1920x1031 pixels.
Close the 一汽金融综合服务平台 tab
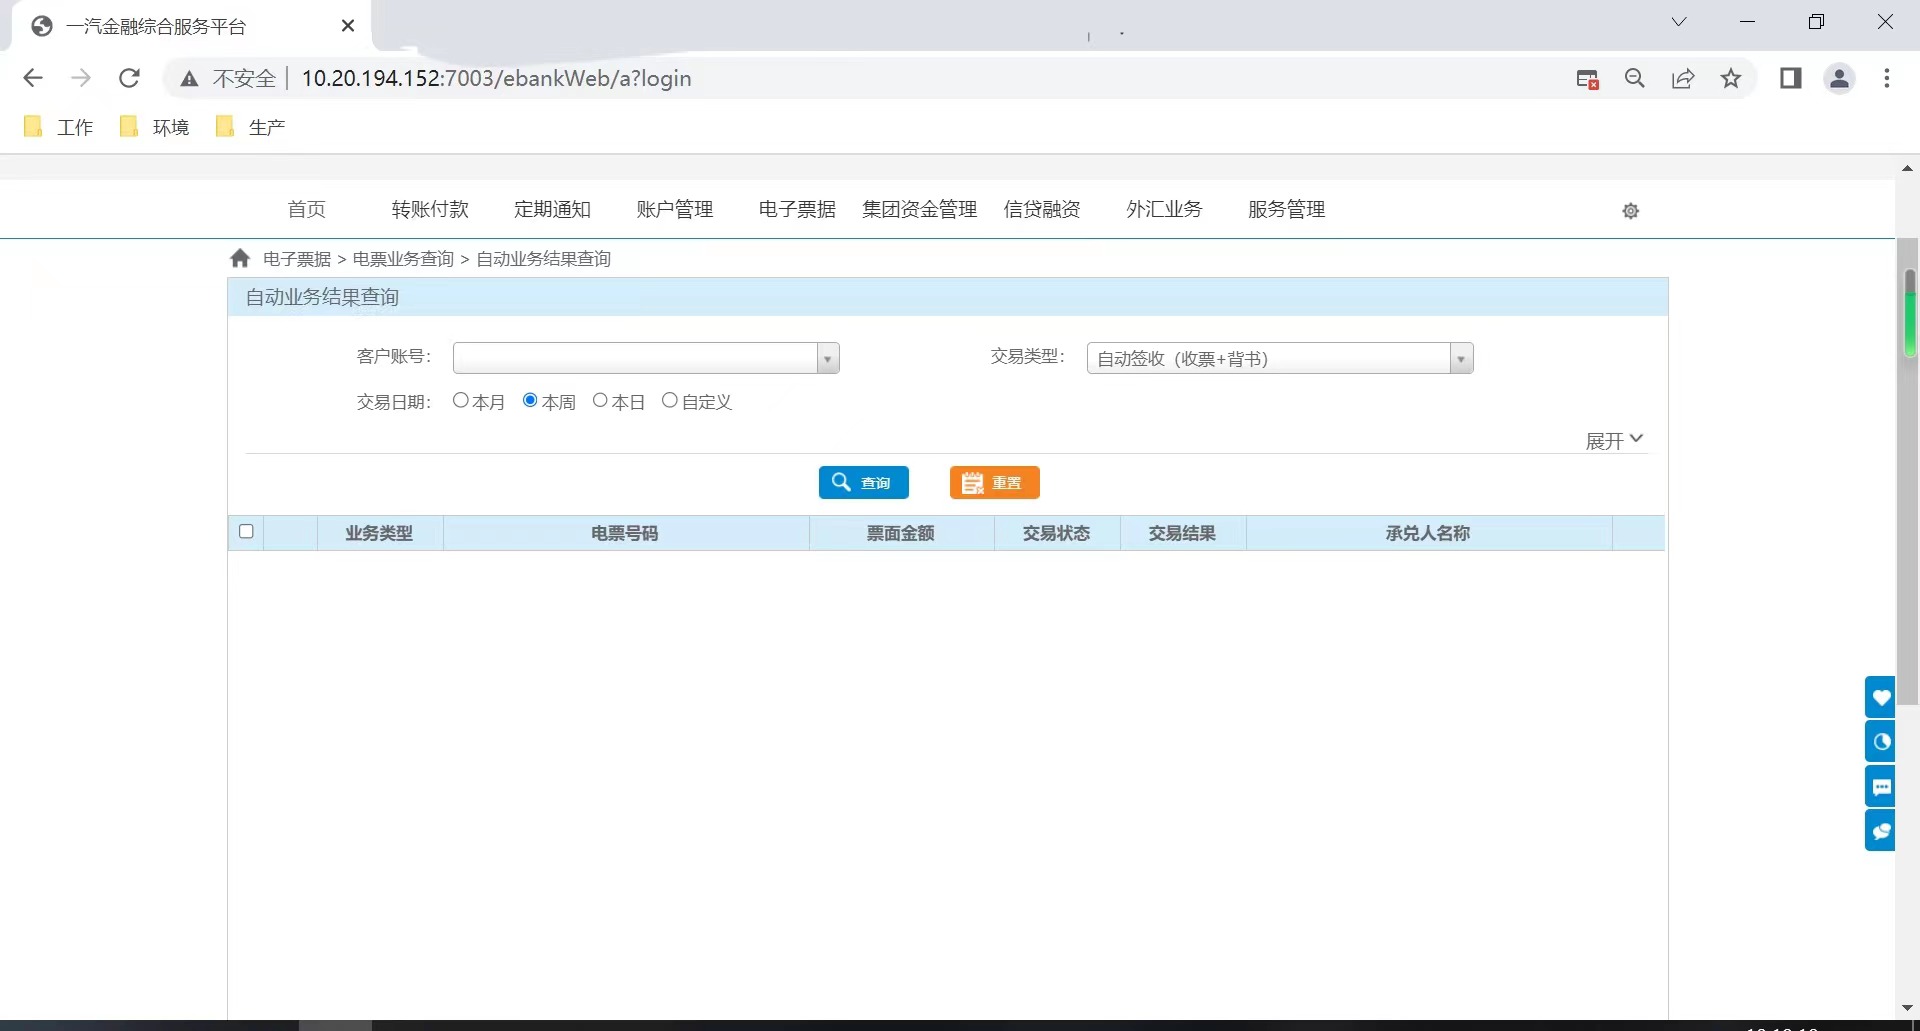(x=348, y=26)
